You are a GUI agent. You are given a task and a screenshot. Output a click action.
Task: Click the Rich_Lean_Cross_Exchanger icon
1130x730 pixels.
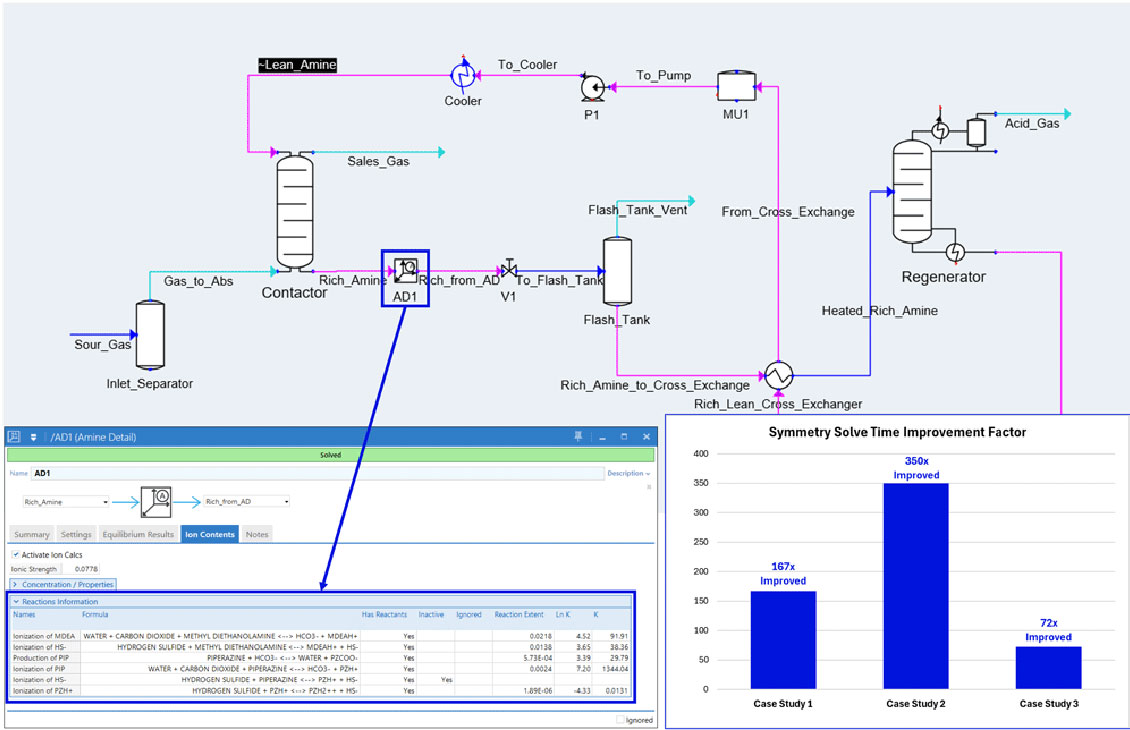click(x=778, y=376)
